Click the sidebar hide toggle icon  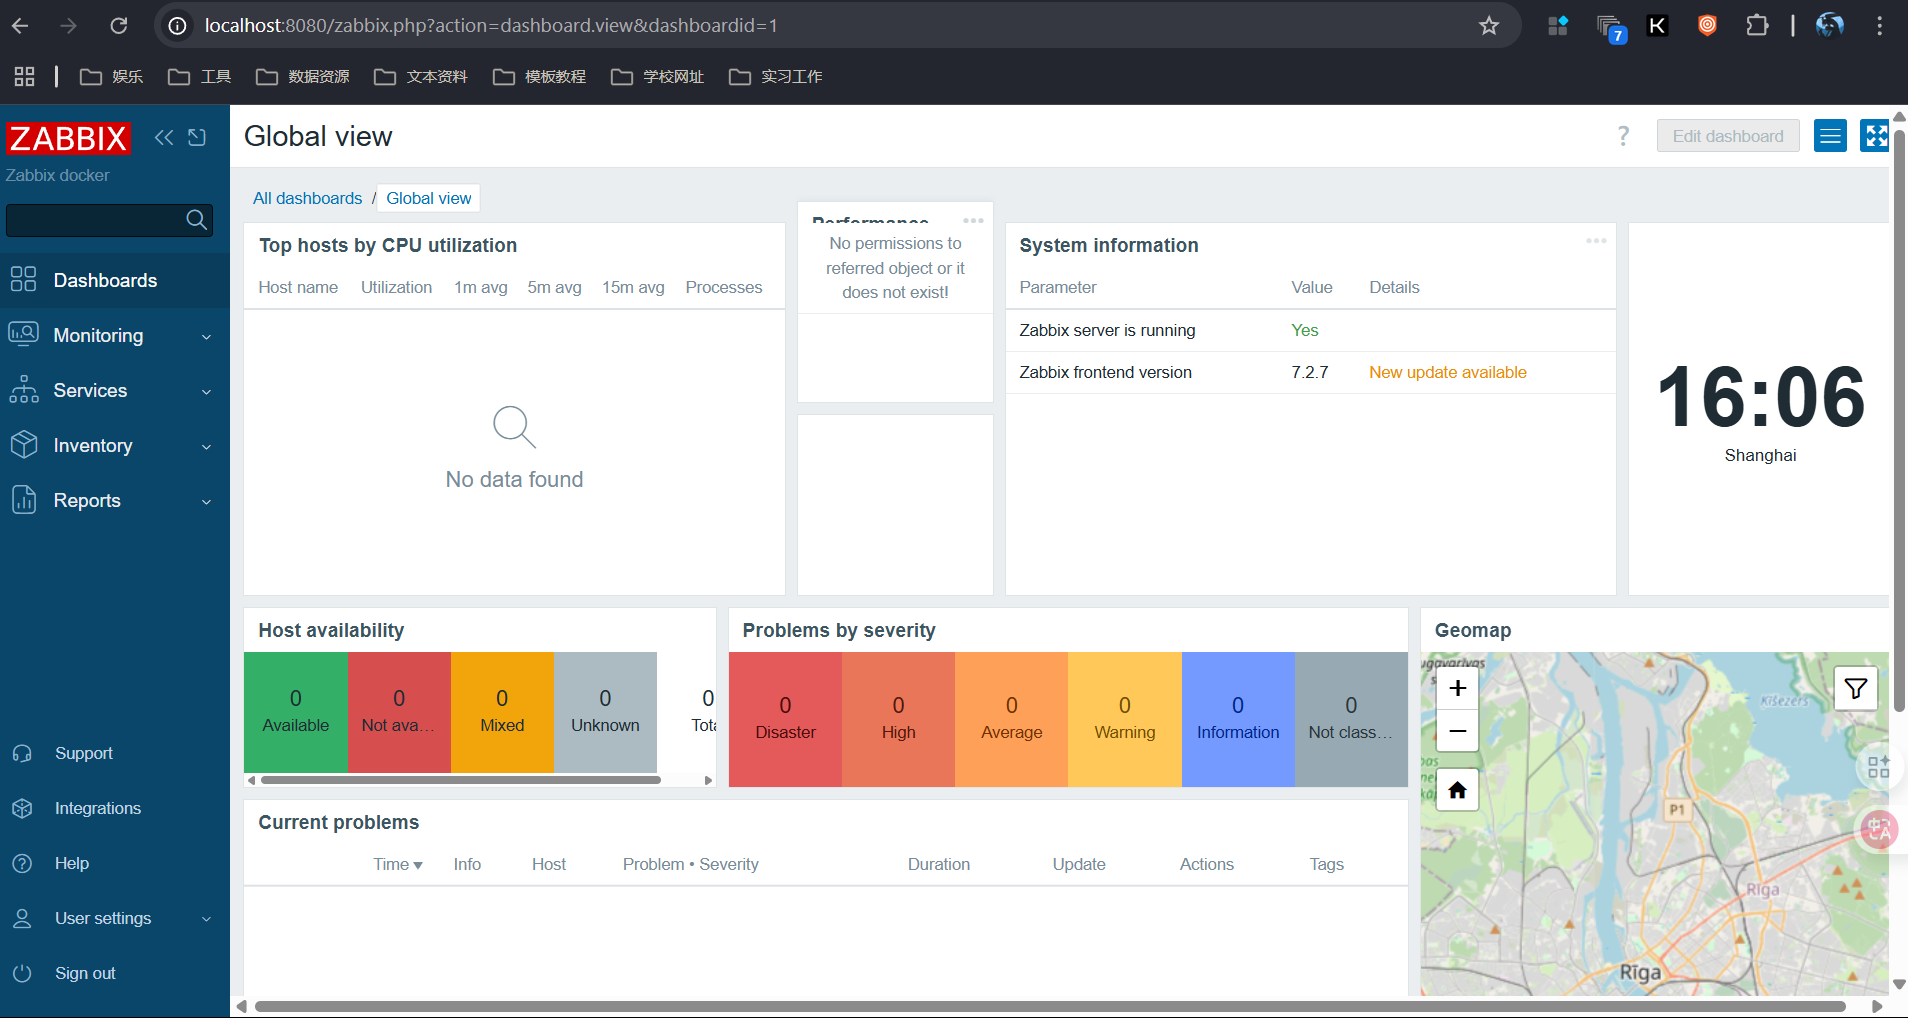pyautogui.click(x=197, y=137)
